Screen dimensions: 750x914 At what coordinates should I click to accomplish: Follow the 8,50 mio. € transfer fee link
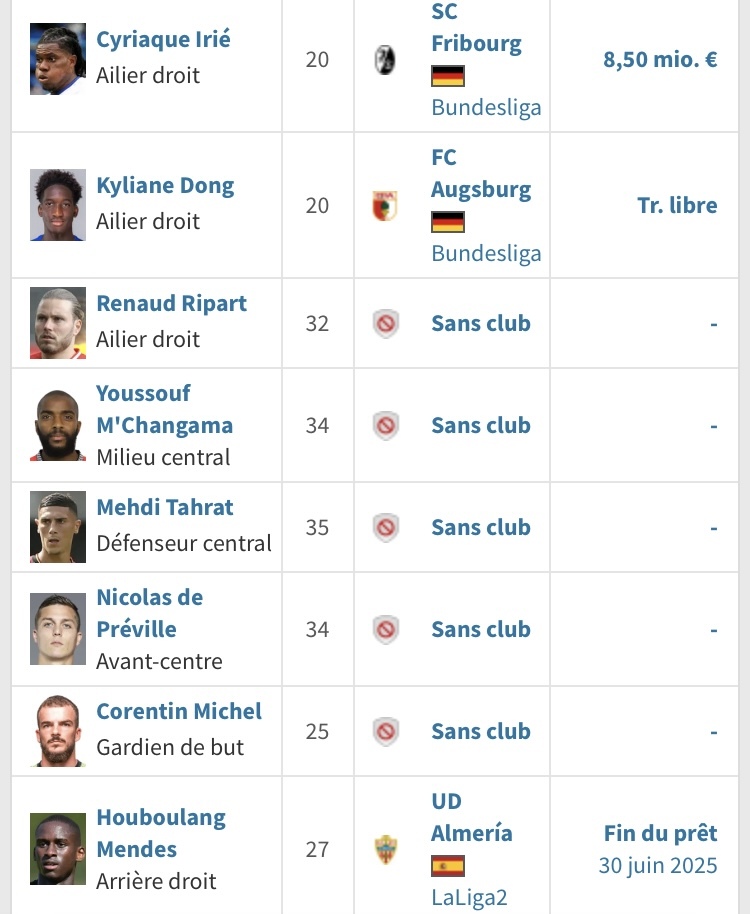[x=660, y=59]
